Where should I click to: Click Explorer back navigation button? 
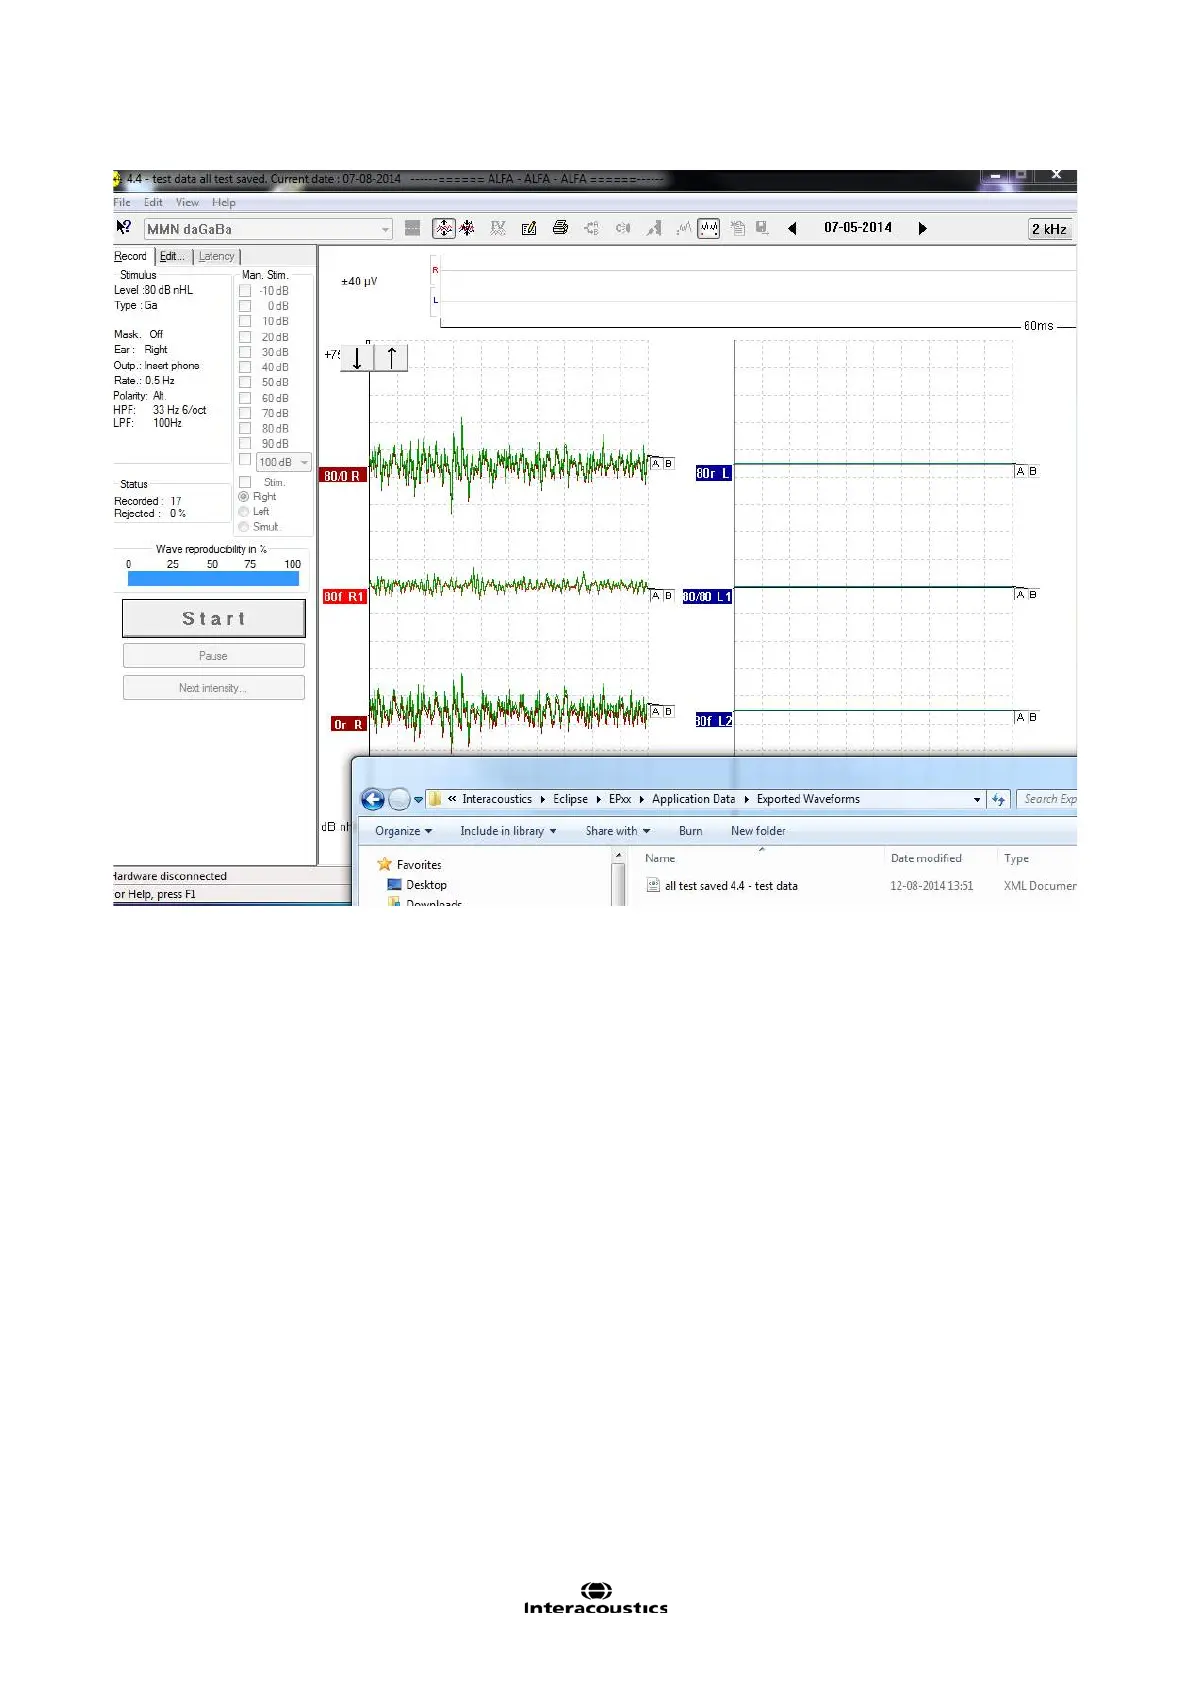coord(372,799)
